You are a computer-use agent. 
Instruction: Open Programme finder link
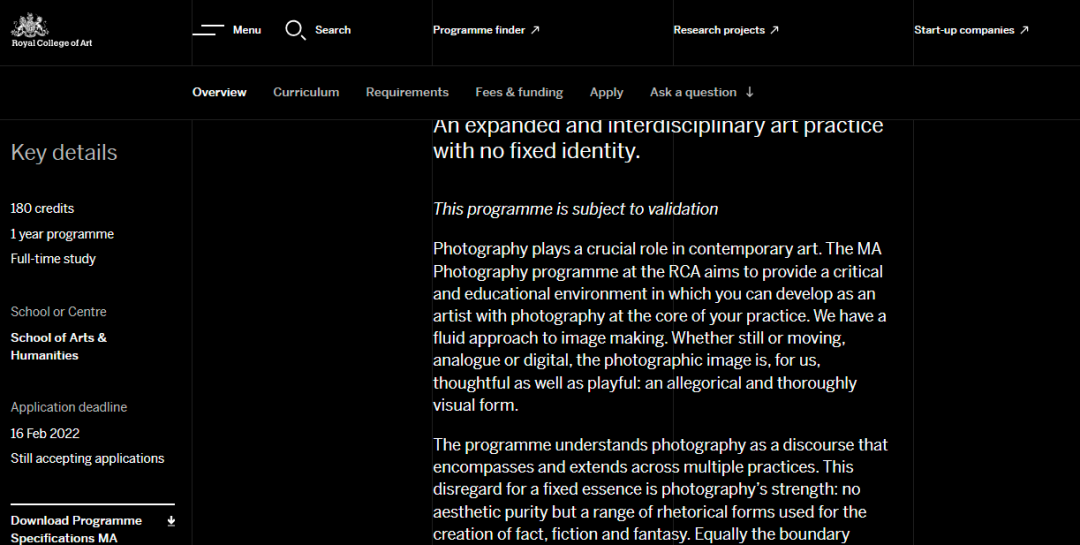tap(479, 30)
